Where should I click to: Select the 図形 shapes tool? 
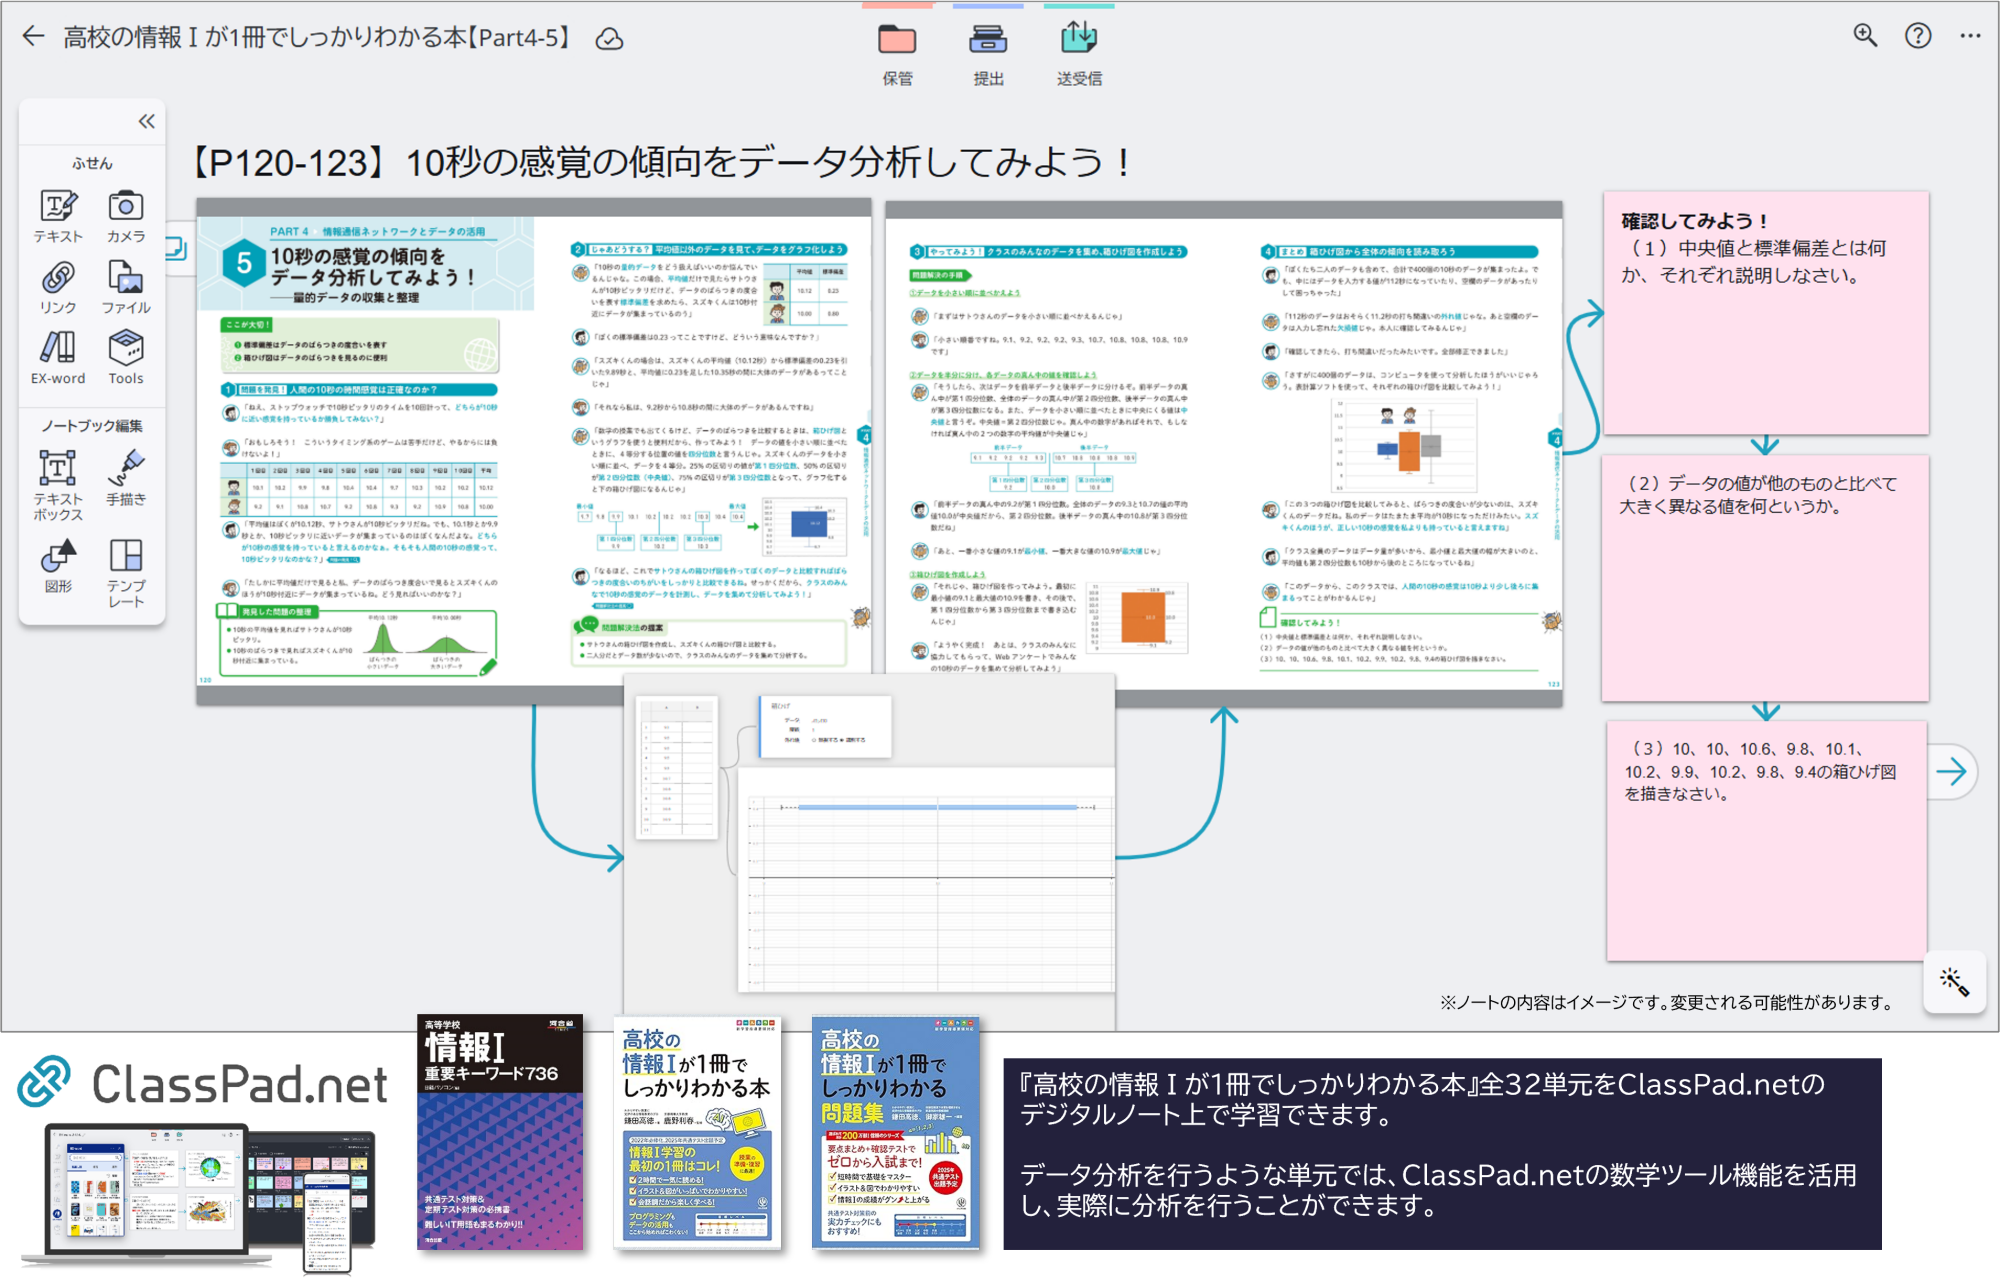[58, 566]
